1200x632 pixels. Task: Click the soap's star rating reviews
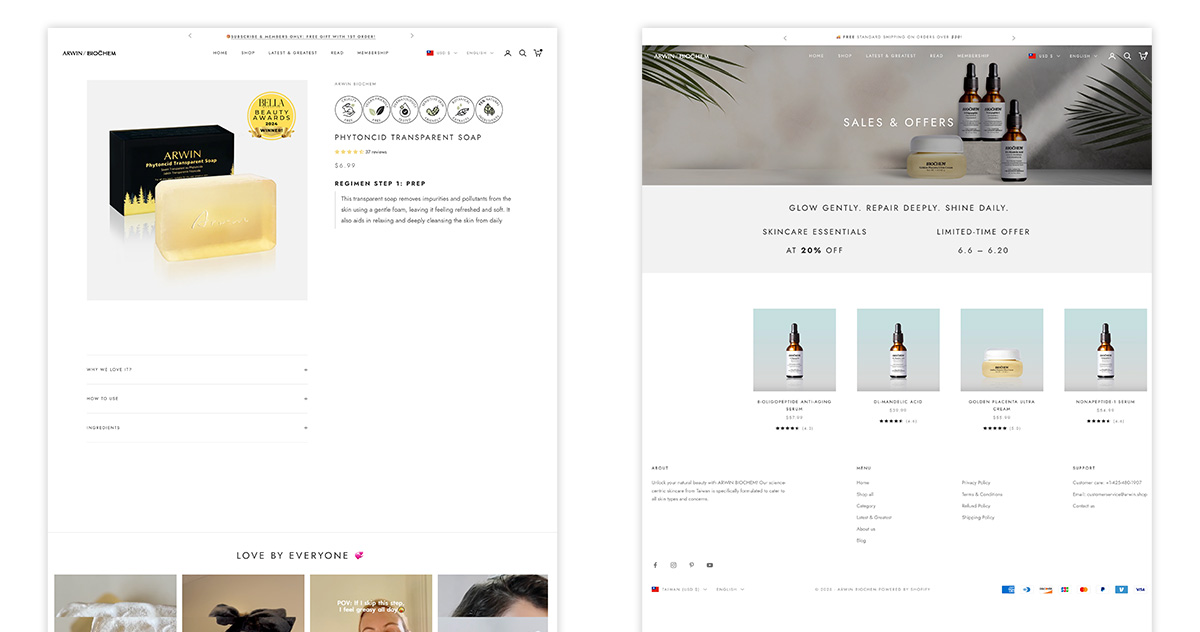click(361, 152)
